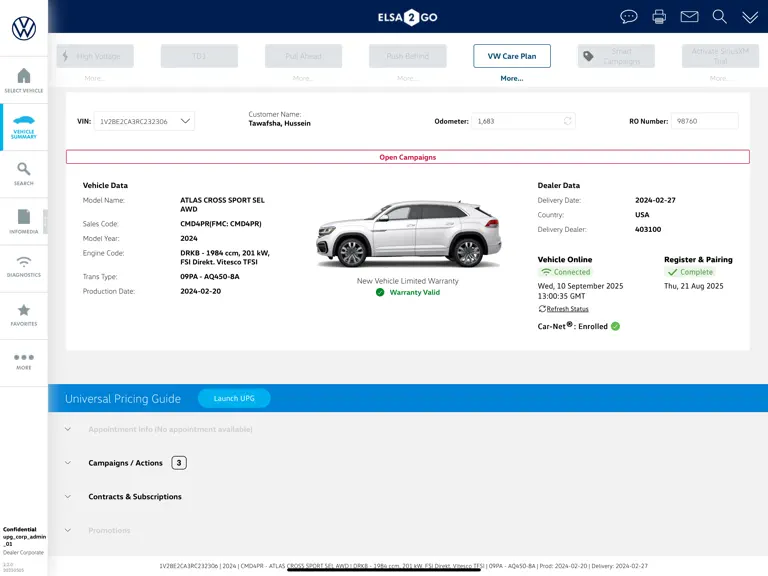Open Vehicle Summary car icon
Viewport: 768px width, 576px height.
coord(24,120)
